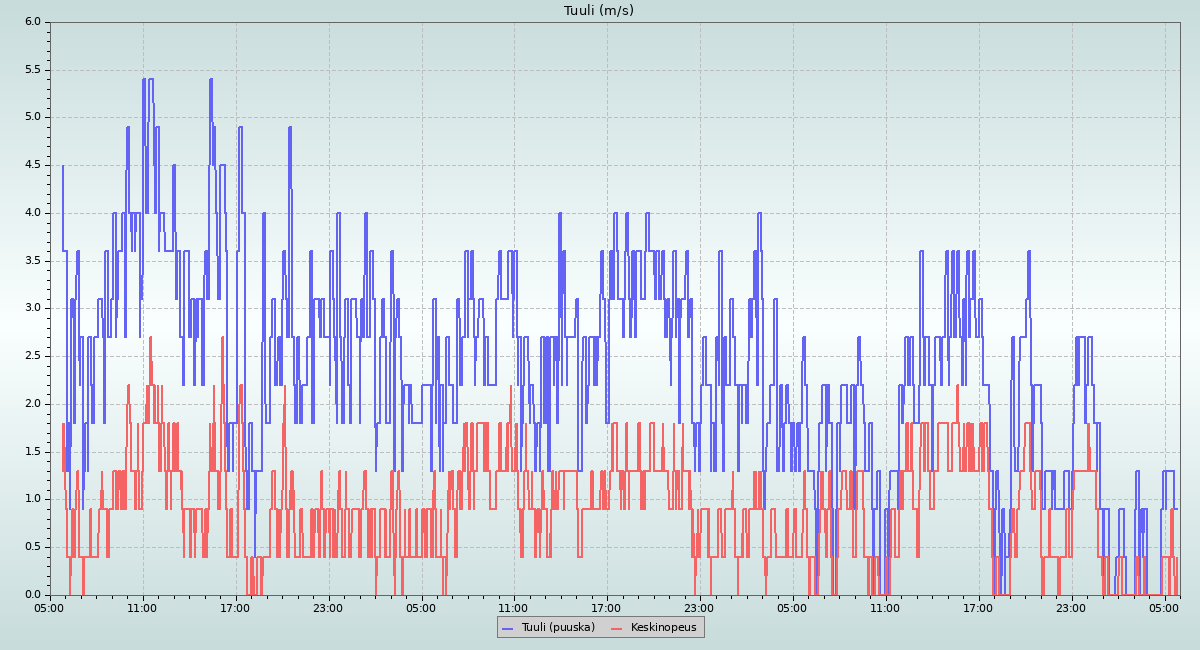
Task: Select the Keskinopeus legend label
Action: point(664,628)
